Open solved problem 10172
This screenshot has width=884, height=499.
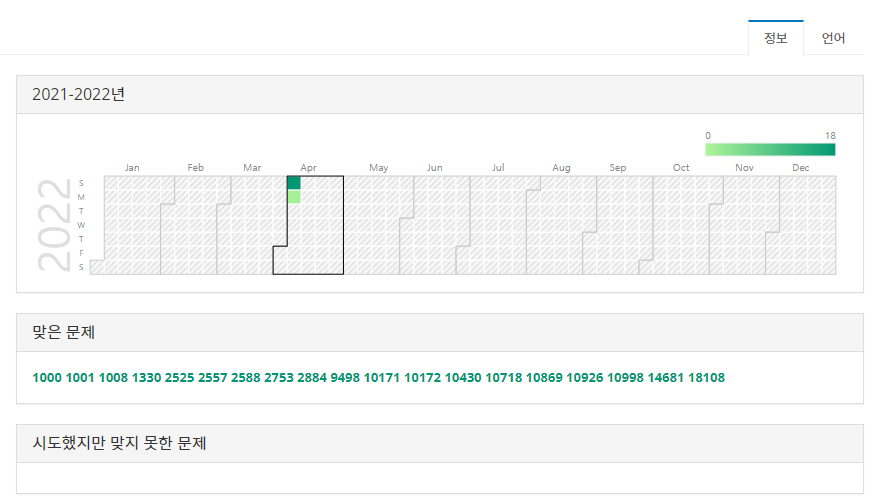coord(422,378)
